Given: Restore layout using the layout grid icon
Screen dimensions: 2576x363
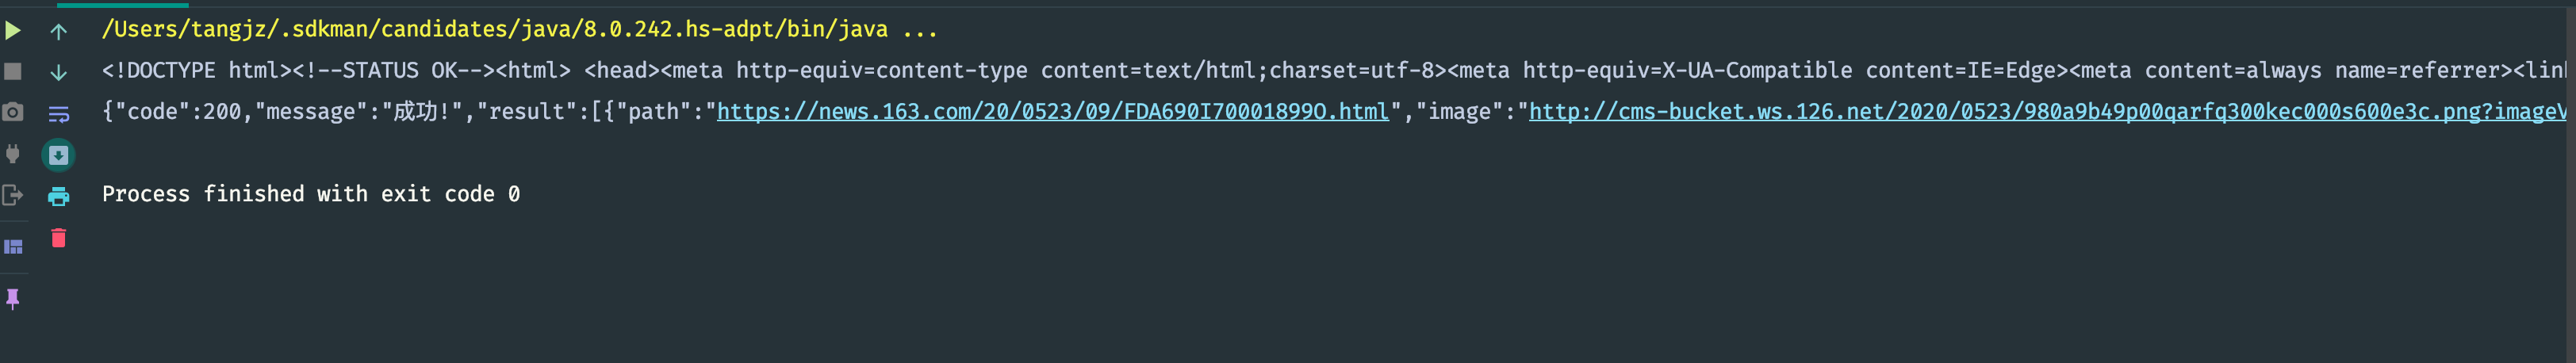Looking at the screenshot, I should [x=13, y=246].
